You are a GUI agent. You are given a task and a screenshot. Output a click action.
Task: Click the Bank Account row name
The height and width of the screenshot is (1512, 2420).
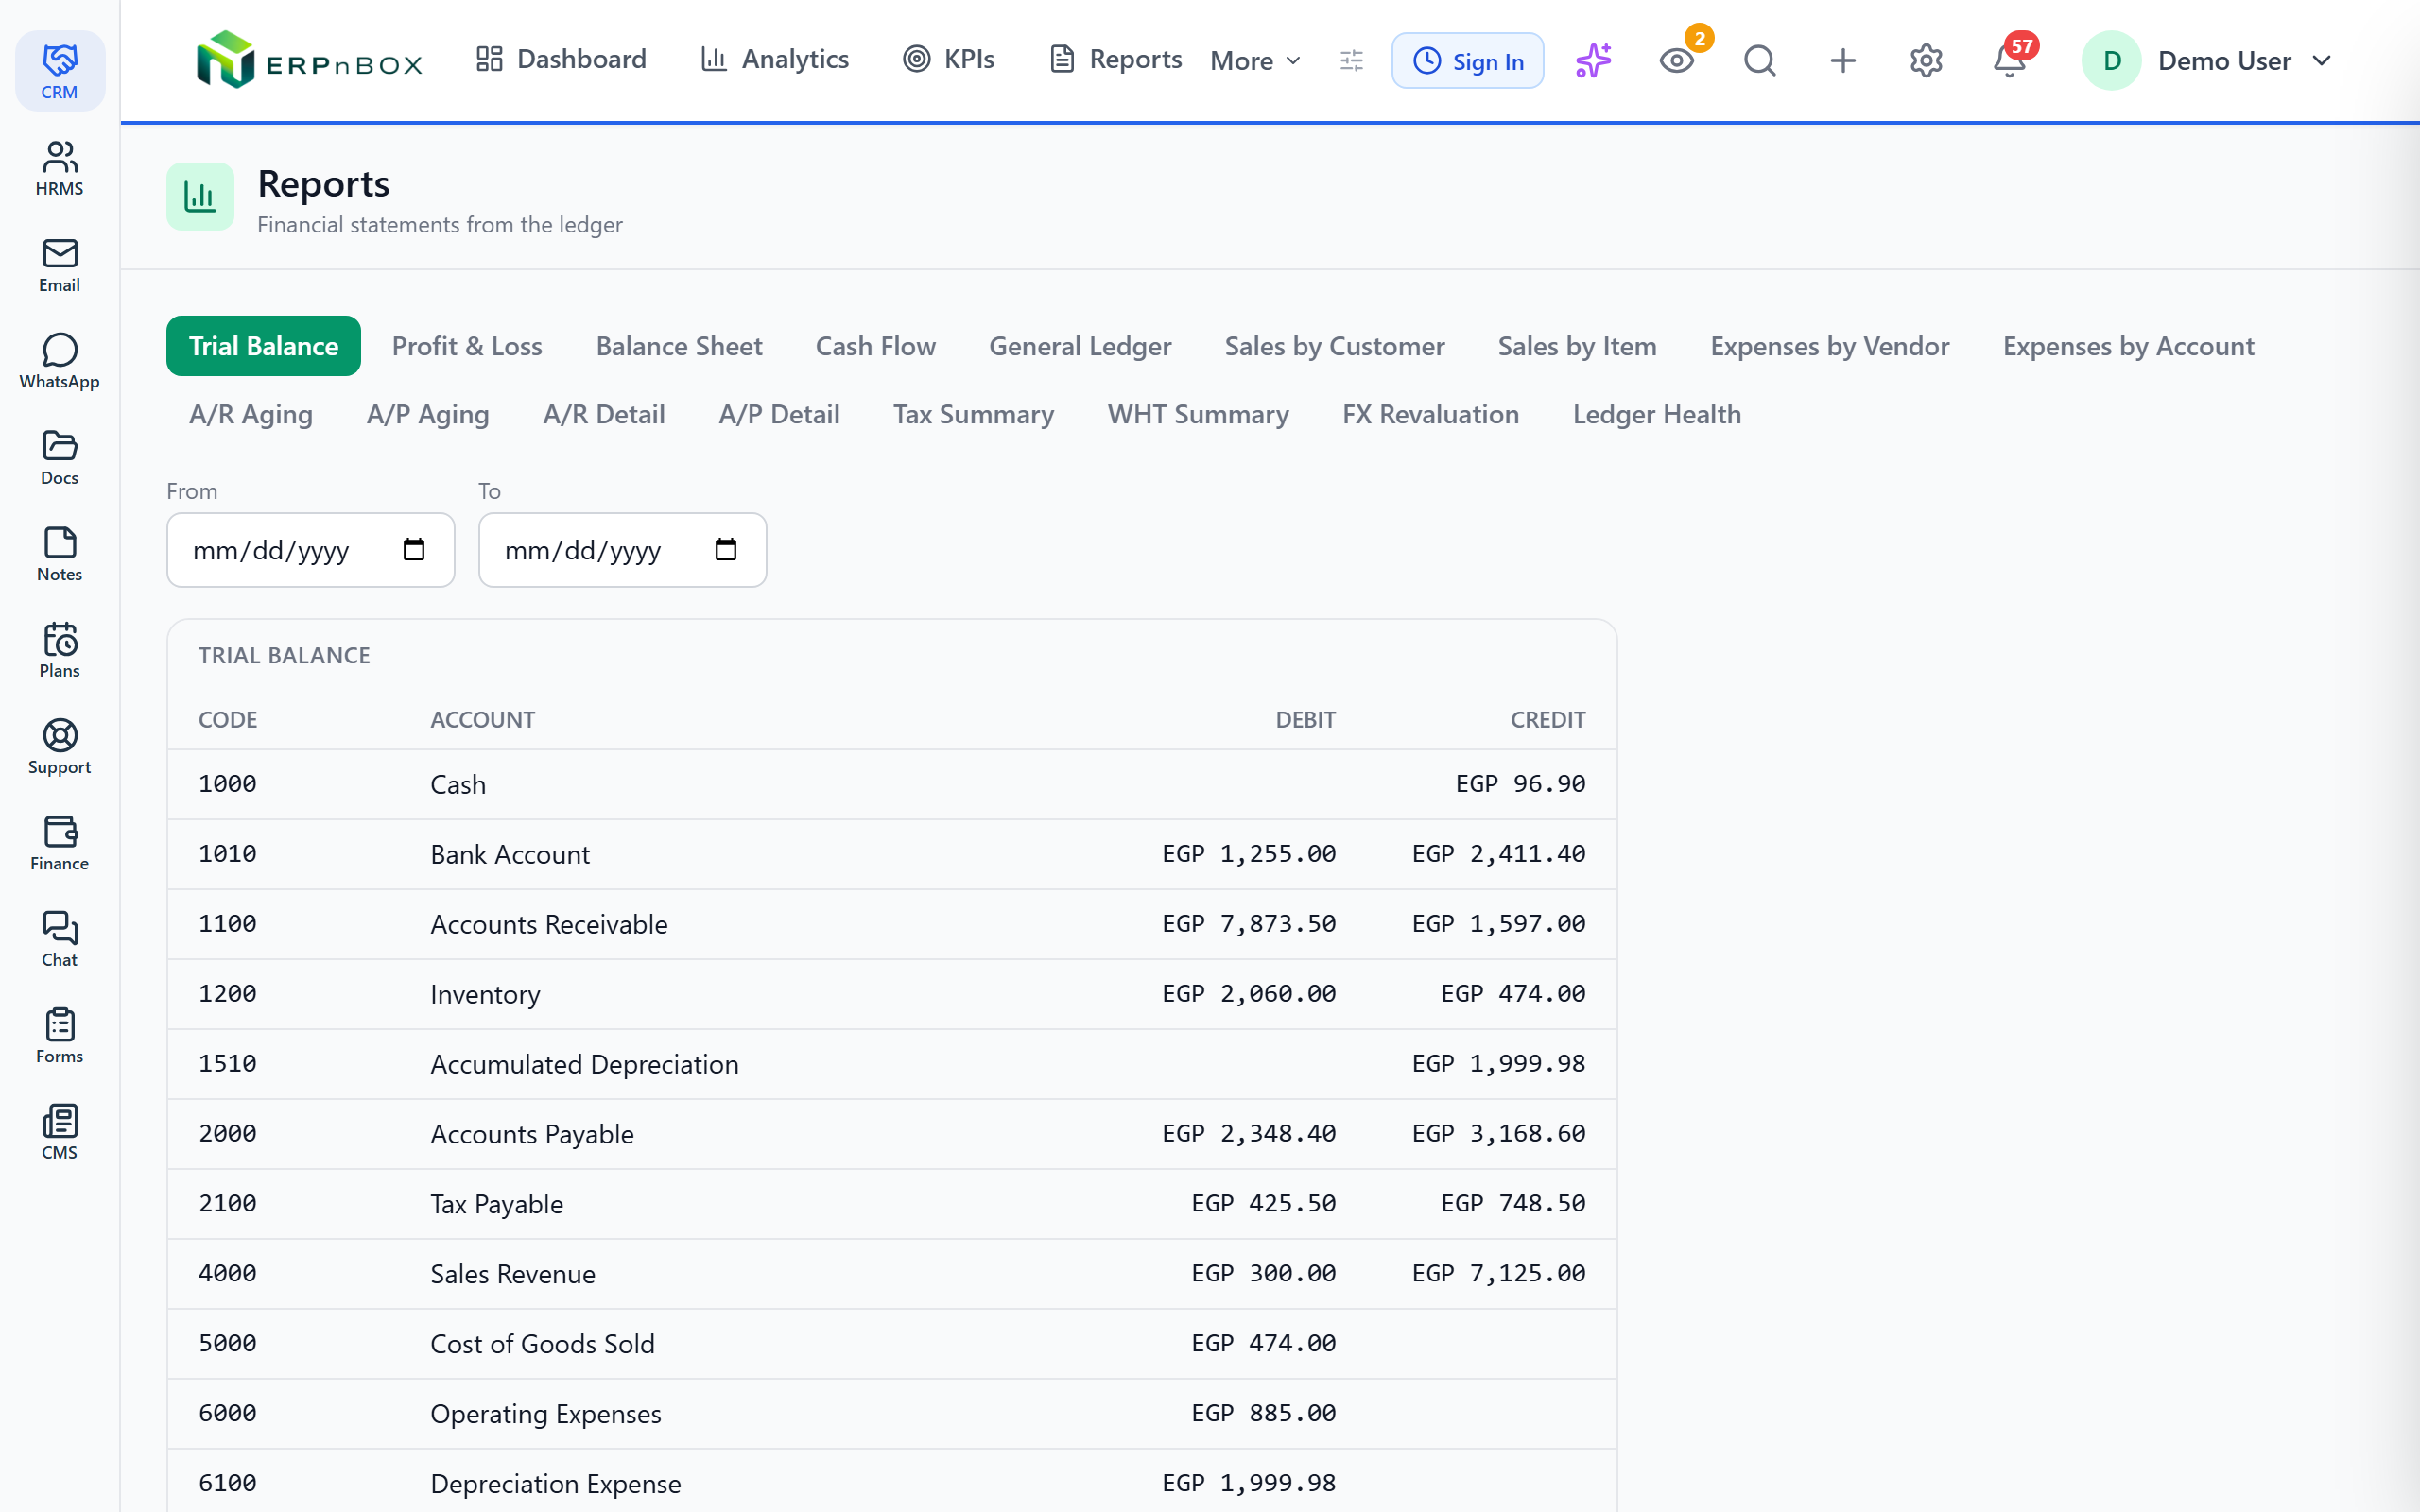(510, 855)
